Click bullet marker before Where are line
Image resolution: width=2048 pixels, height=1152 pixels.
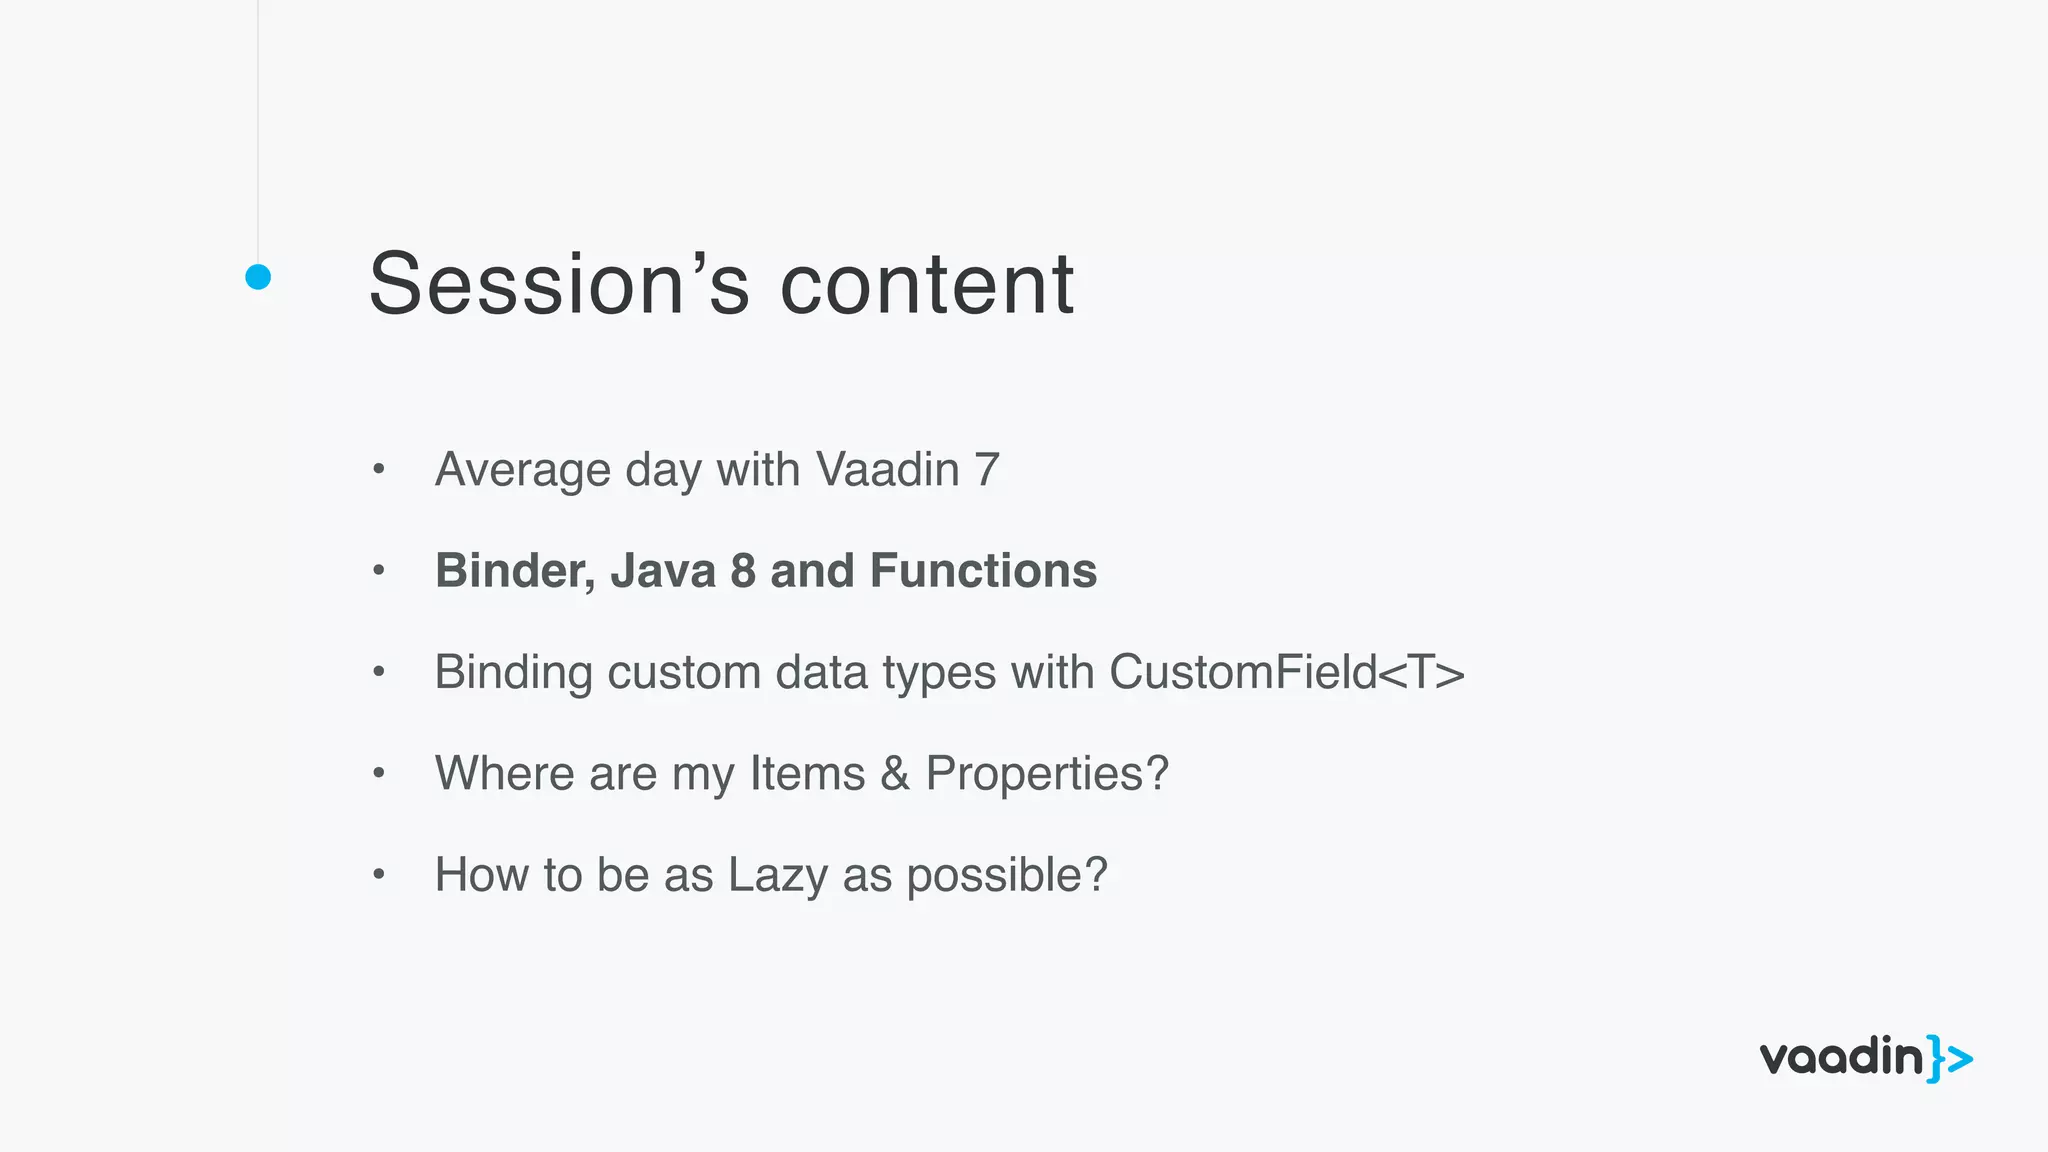click(378, 773)
